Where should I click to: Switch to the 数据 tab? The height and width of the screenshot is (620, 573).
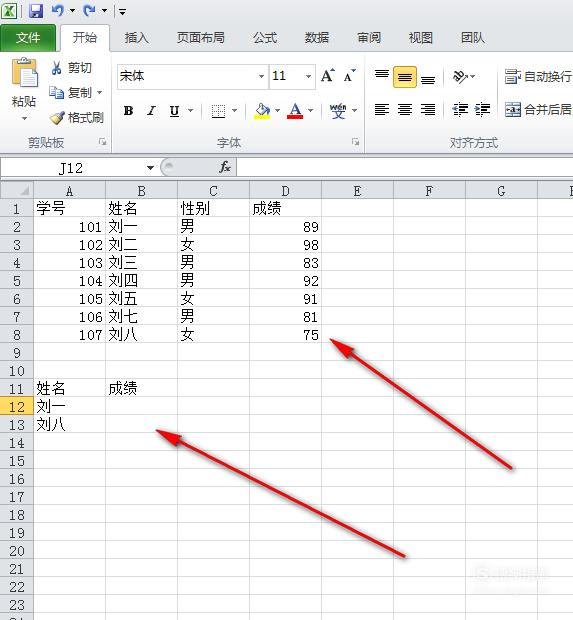point(317,38)
